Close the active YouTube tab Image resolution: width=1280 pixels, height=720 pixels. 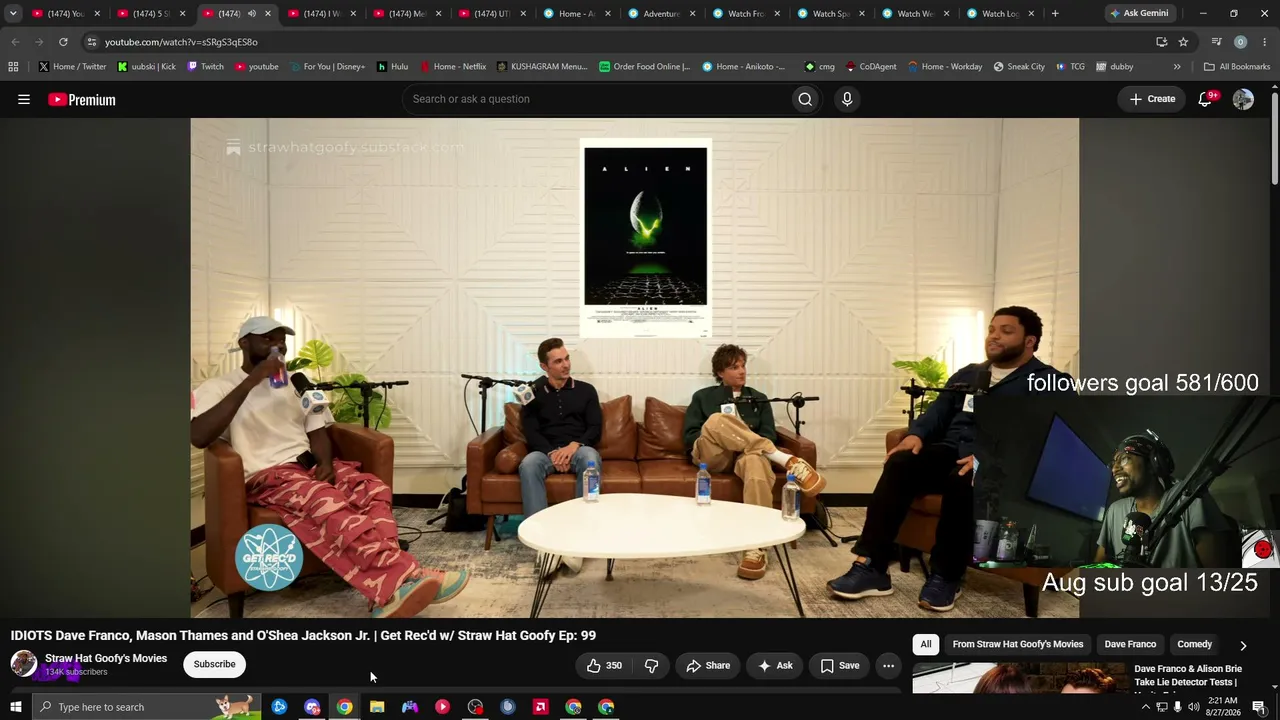pyautogui.click(x=267, y=14)
